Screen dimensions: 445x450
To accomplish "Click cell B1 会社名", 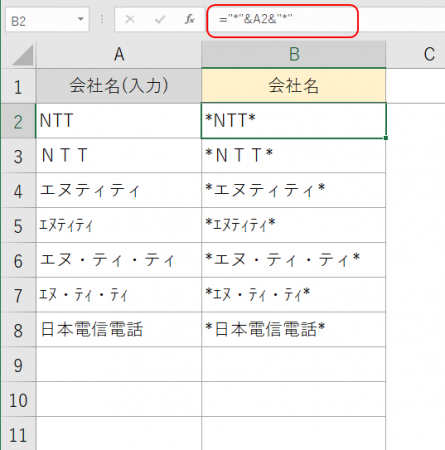I will (x=293, y=86).
